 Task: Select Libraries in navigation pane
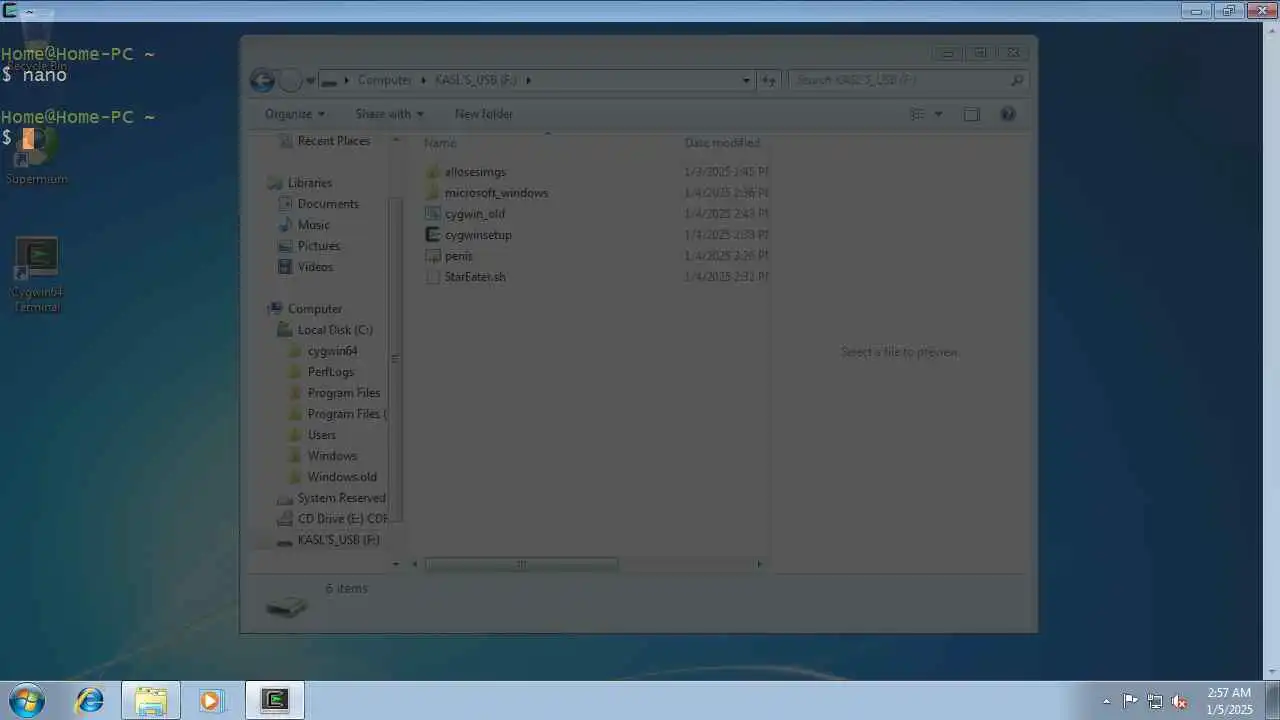point(309,183)
